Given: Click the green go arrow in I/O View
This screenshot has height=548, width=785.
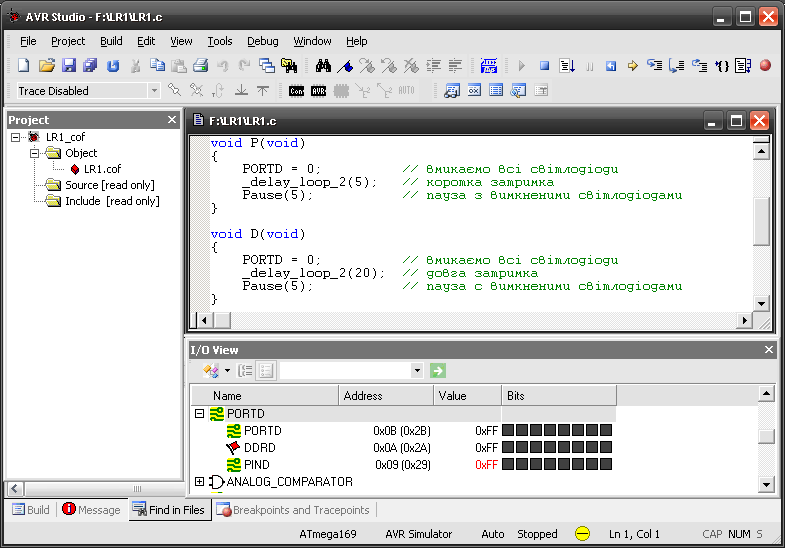Looking at the screenshot, I should pos(438,371).
